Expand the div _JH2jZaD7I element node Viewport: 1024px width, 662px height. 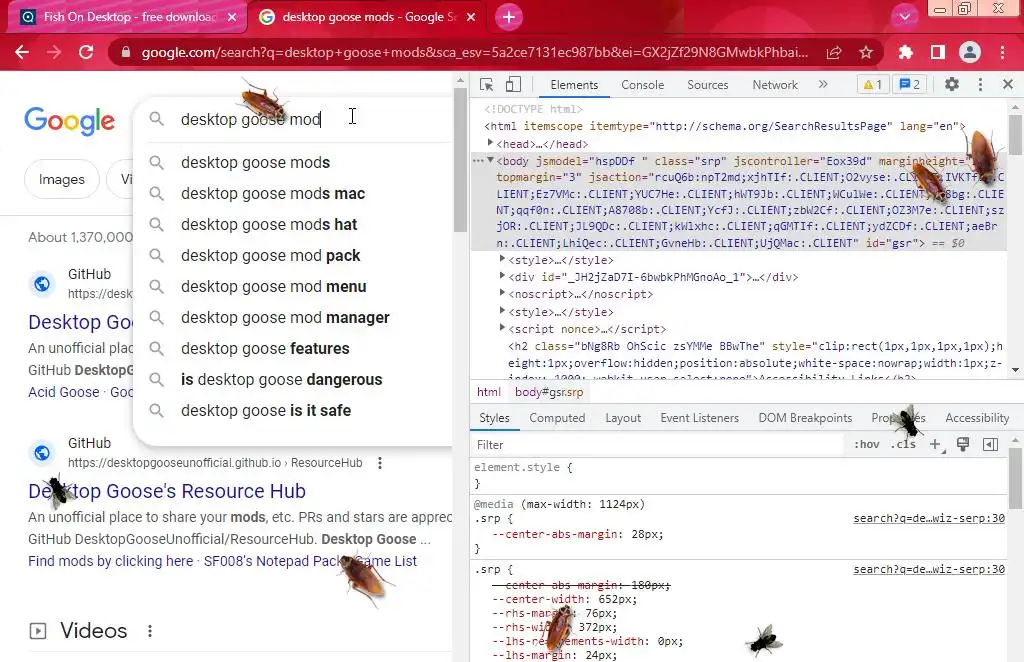(502, 276)
